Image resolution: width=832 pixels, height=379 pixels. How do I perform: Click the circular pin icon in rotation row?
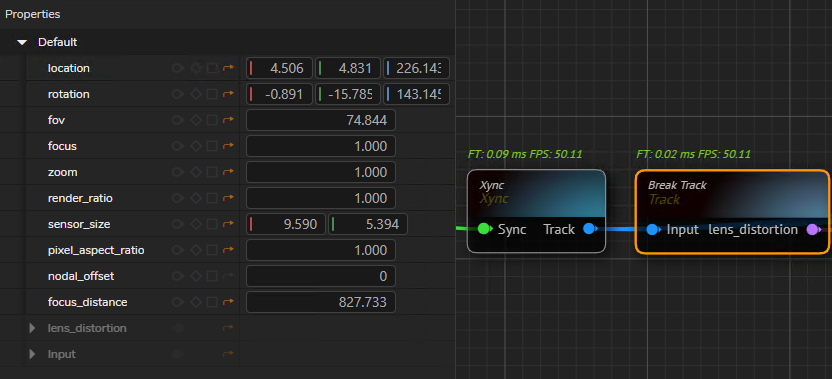(178, 94)
